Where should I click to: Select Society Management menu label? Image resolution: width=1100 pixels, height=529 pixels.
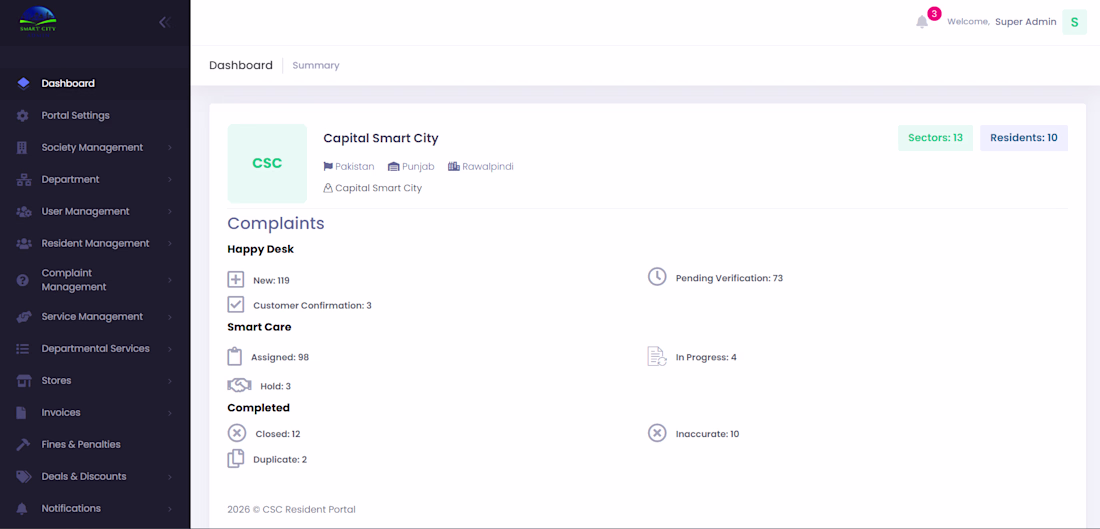[x=92, y=147]
